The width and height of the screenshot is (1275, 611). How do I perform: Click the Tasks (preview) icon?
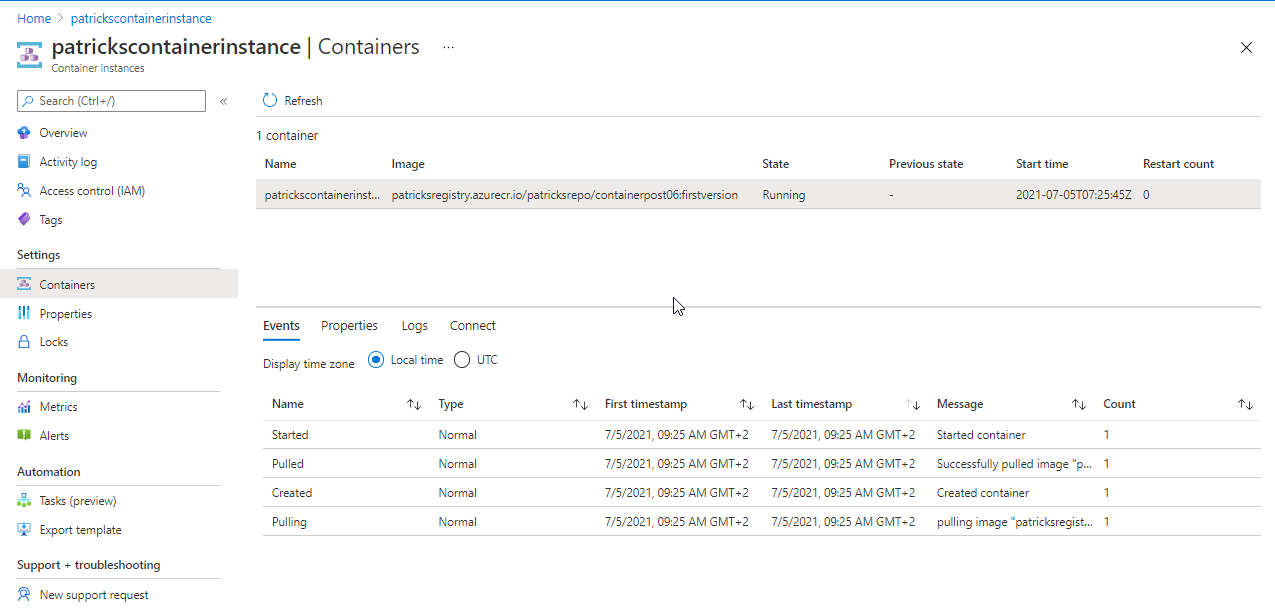tap(24, 501)
